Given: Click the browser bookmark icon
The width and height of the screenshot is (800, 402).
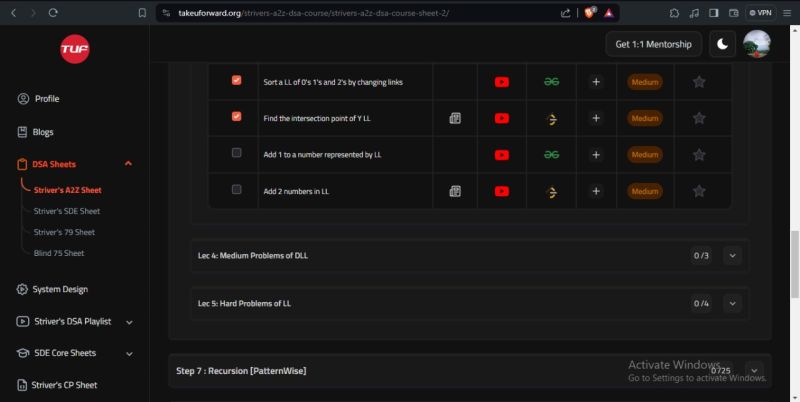Looking at the screenshot, I should (142, 13).
